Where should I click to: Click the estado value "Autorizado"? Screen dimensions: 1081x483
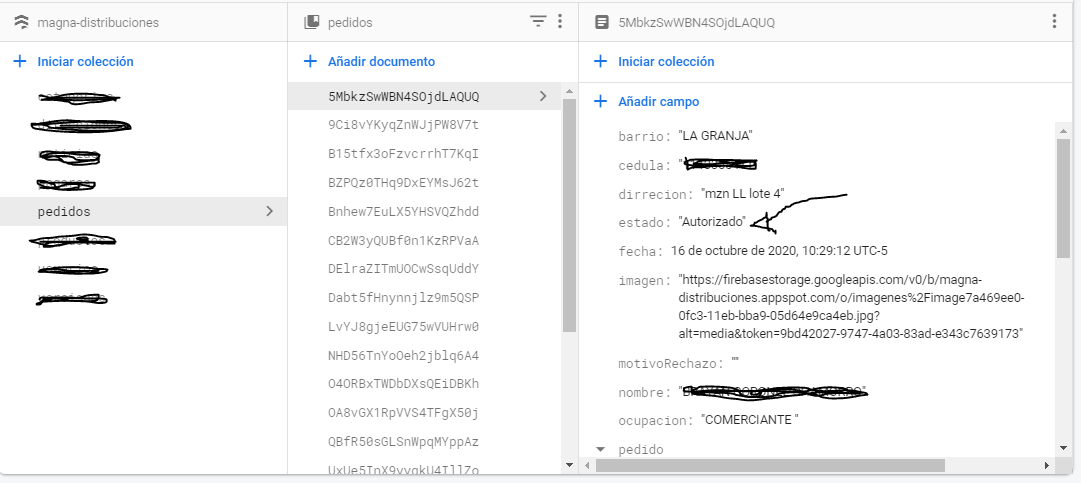pyautogui.click(x=718, y=221)
